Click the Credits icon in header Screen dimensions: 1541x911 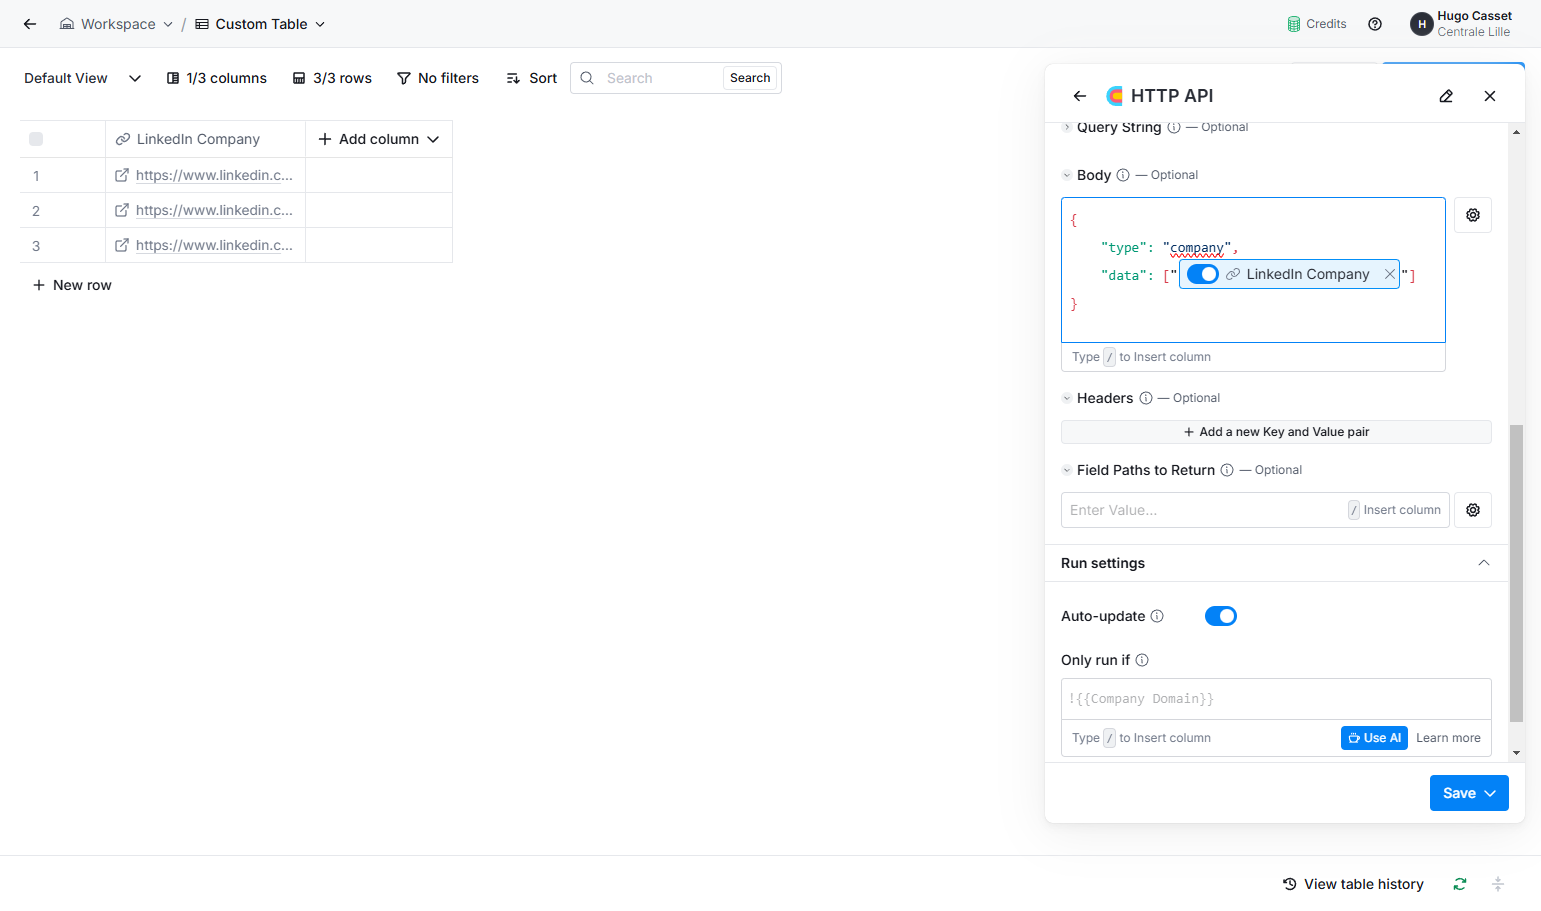[x=1294, y=24]
